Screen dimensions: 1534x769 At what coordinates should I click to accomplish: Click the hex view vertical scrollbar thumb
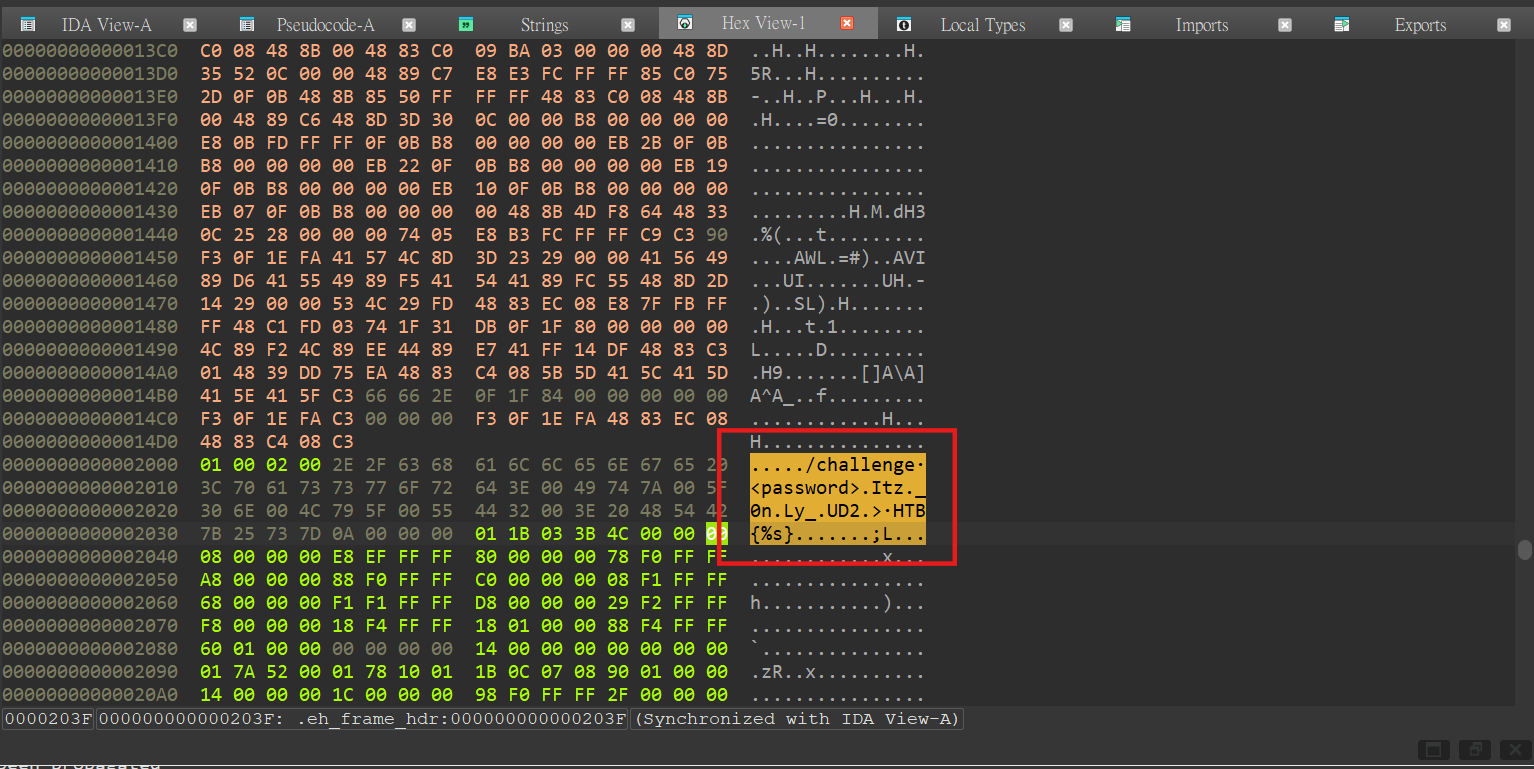click(1524, 549)
